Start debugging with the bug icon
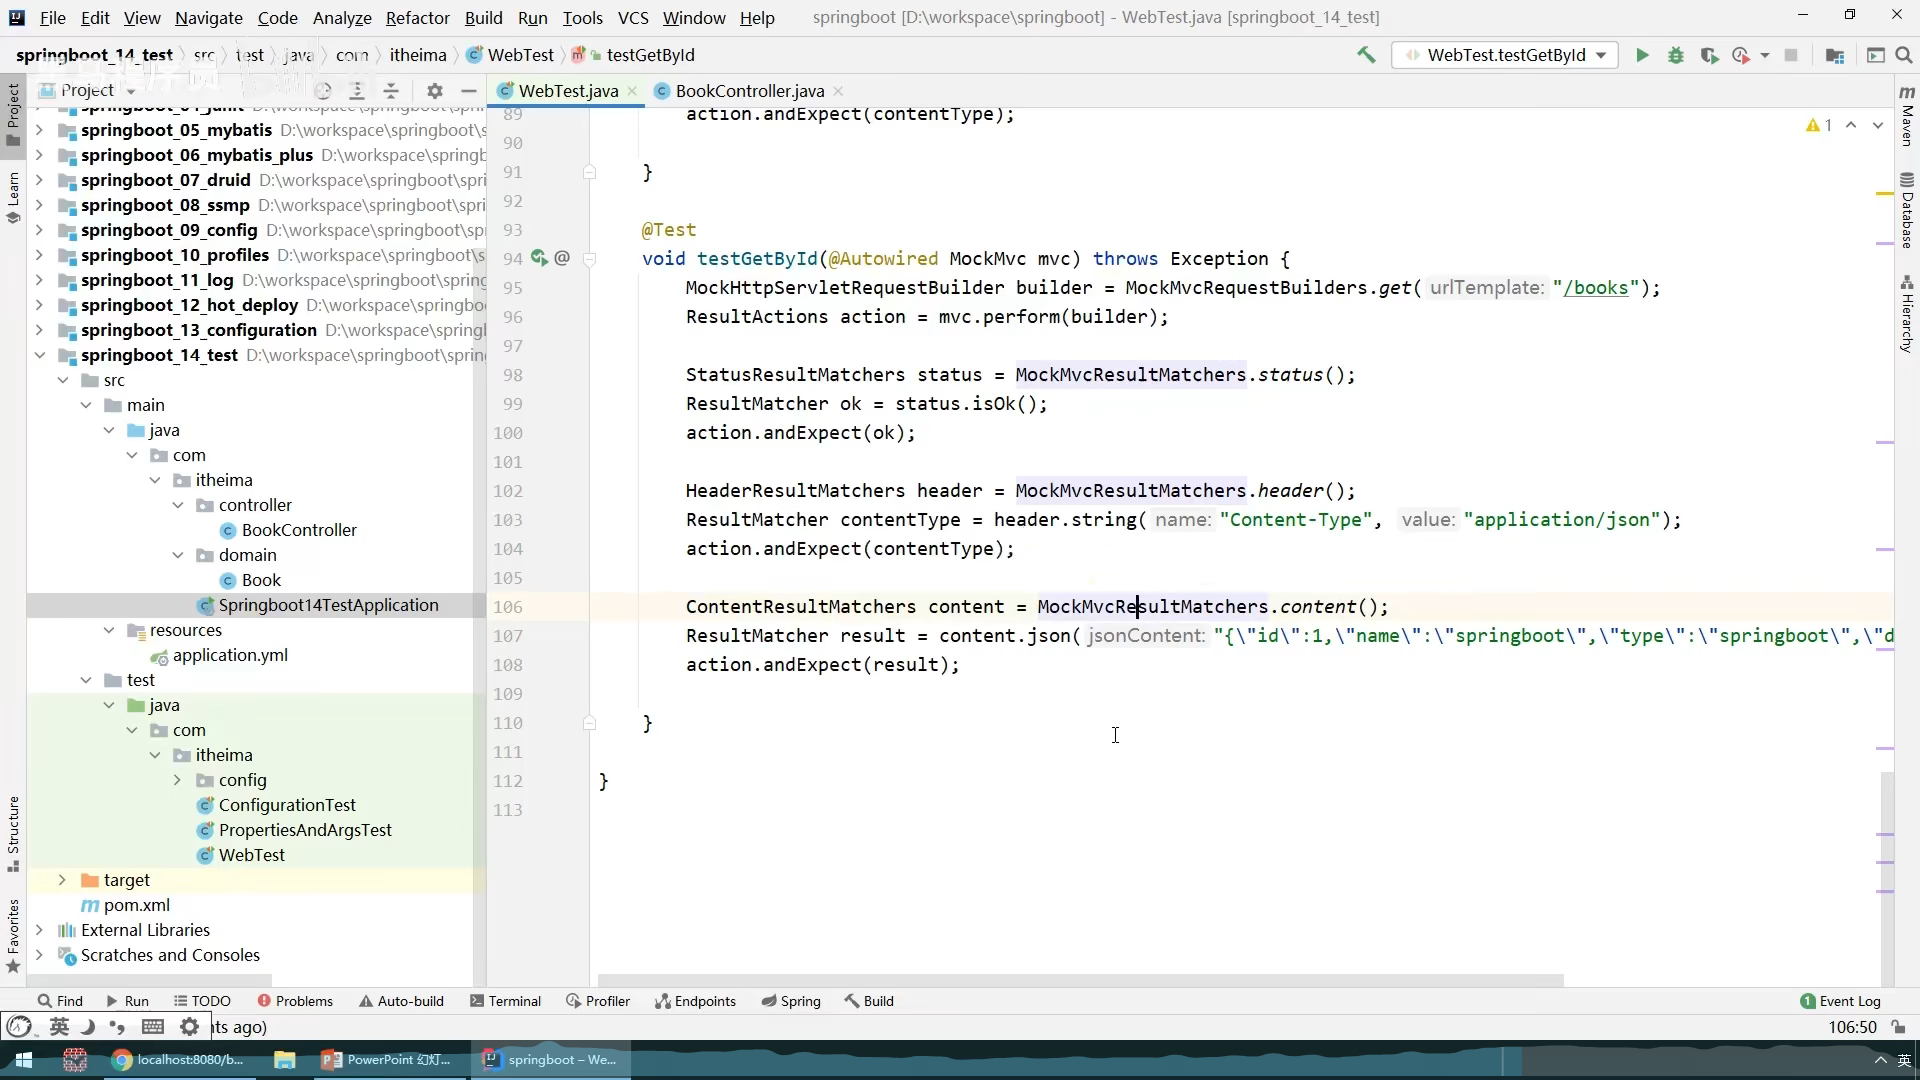The width and height of the screenshot is (1920, 1080). (1676, 55)
